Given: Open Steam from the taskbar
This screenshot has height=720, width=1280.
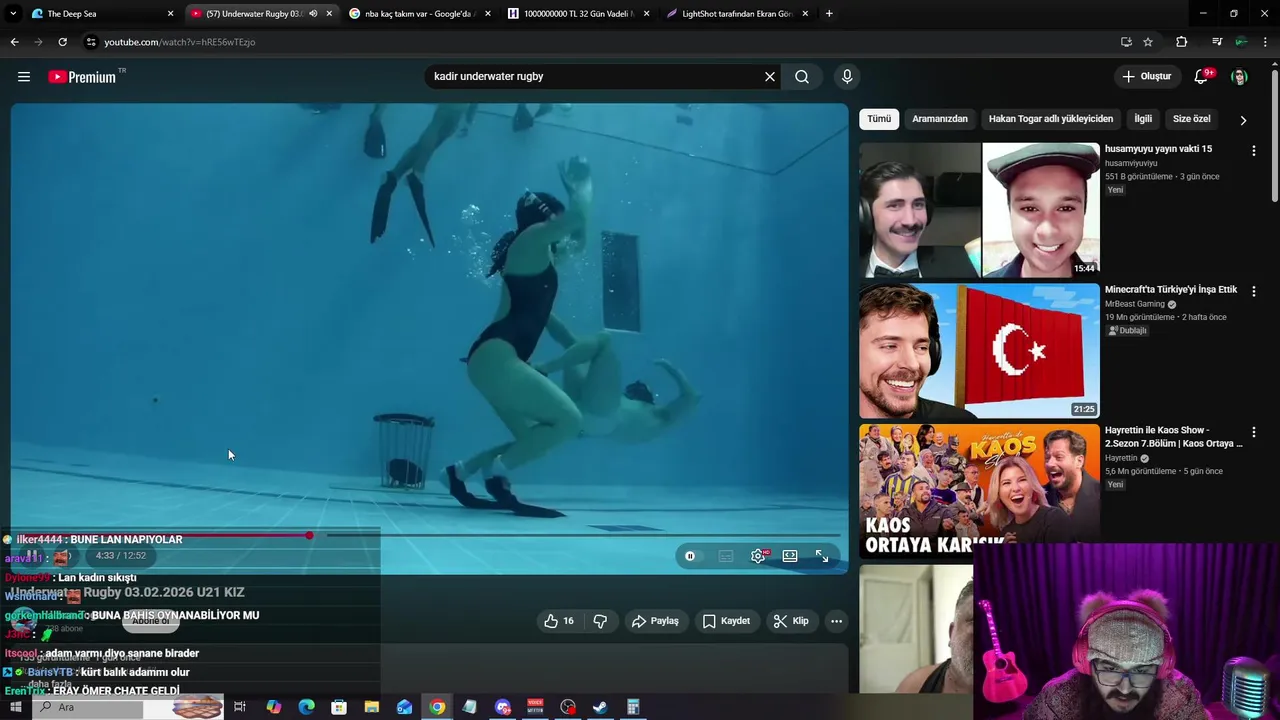Looking at the screenshot, I should click(600, 707).
